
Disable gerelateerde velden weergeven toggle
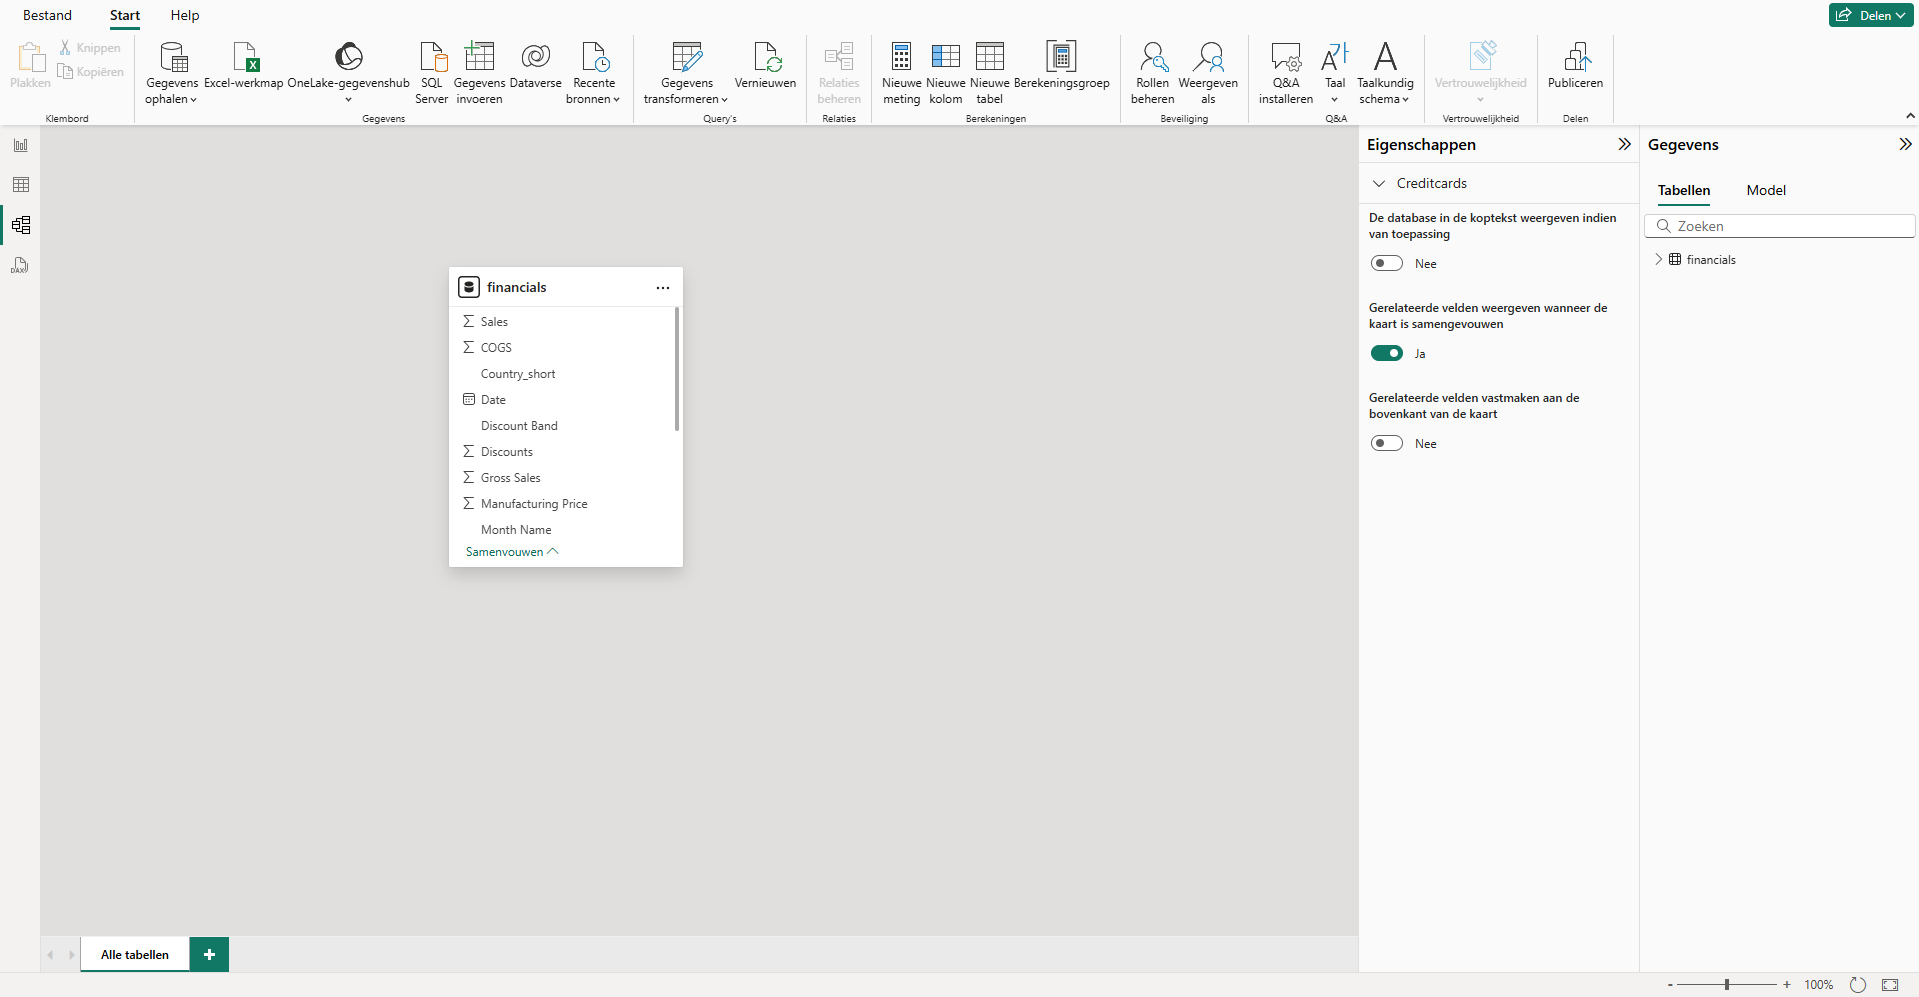point(1387,353)
